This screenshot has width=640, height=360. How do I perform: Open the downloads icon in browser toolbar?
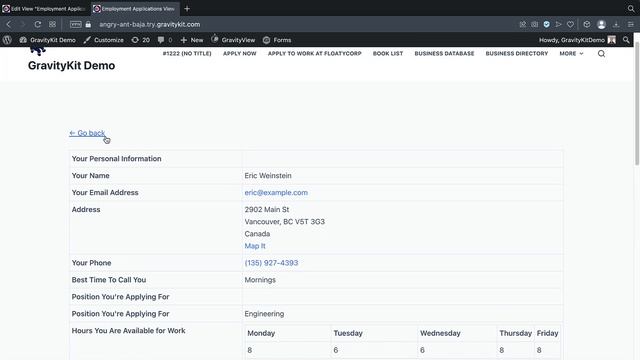tap(616, 24)
